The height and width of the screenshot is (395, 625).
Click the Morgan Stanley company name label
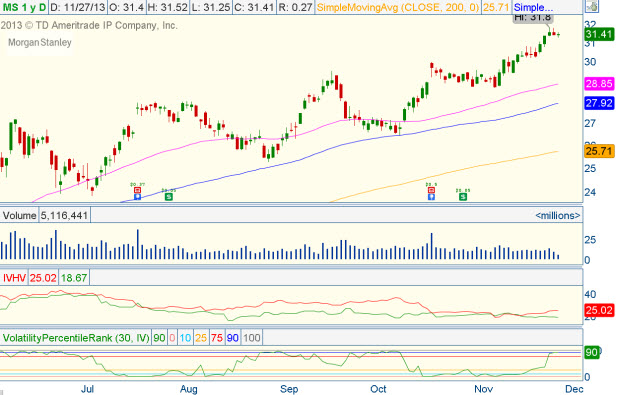[40, 43]
